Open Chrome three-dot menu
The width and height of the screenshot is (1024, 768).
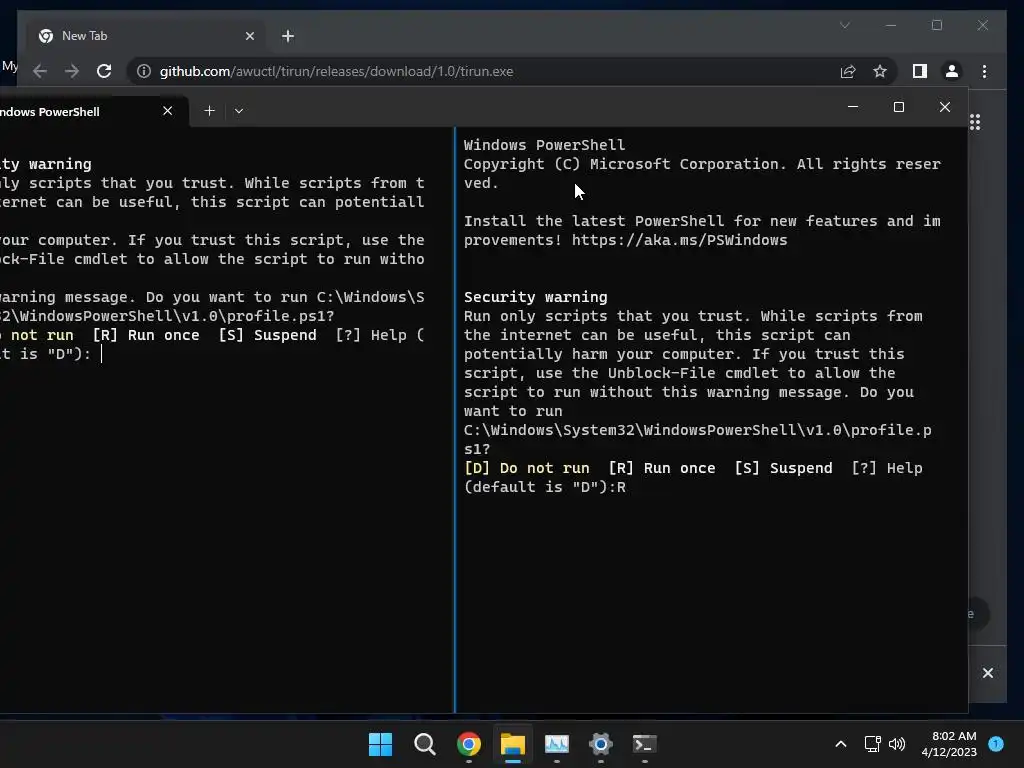click(984, 71)
